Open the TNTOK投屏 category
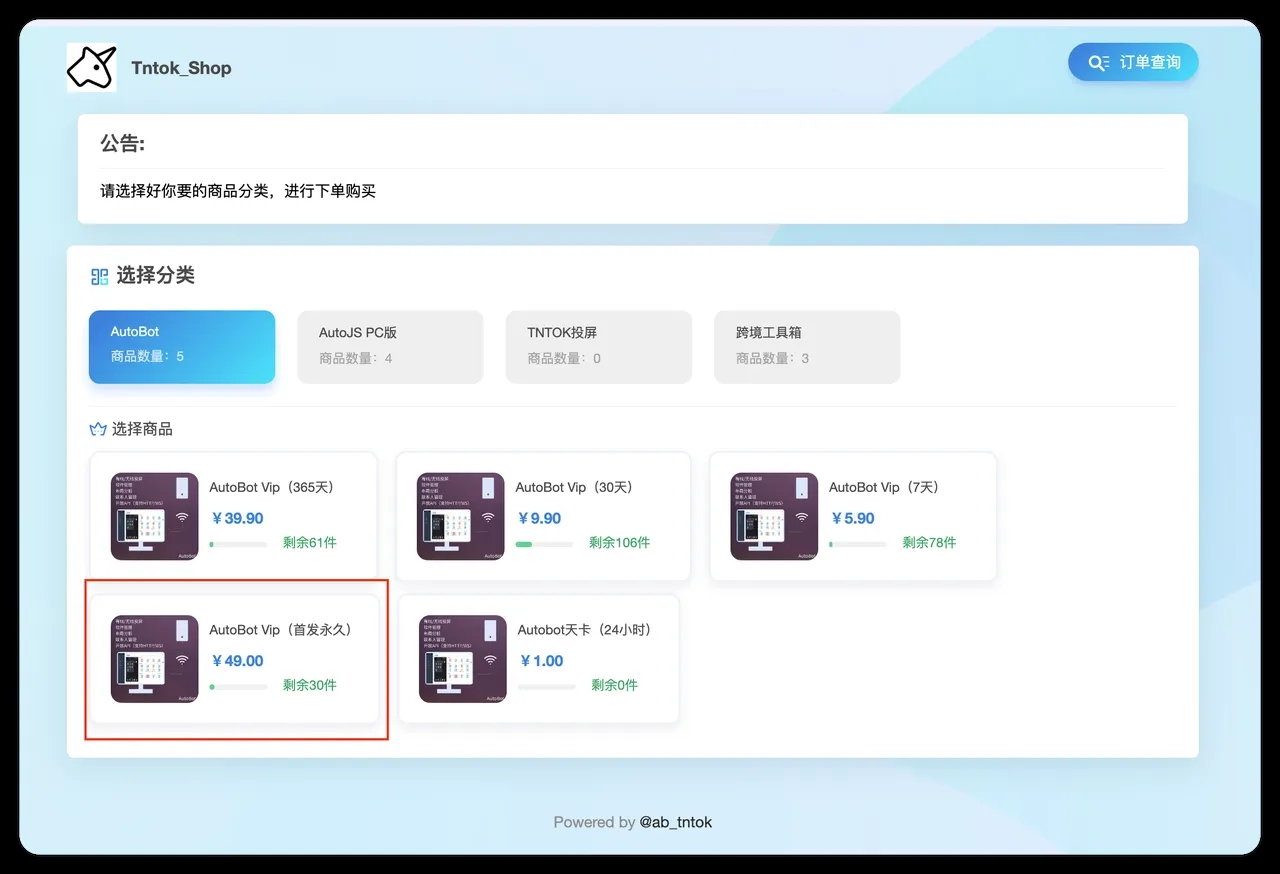 click(598, 346)
